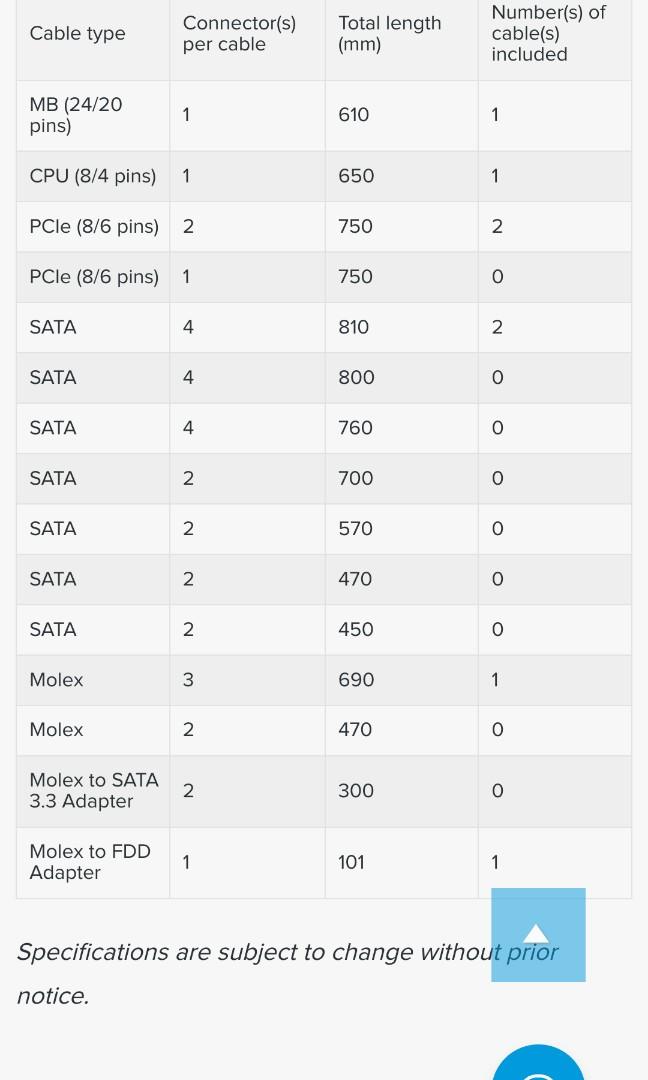Viewport: 648px width, 1080px height.
Task: Click the 800 SATA length value
Action: click(x=356, y=377)
